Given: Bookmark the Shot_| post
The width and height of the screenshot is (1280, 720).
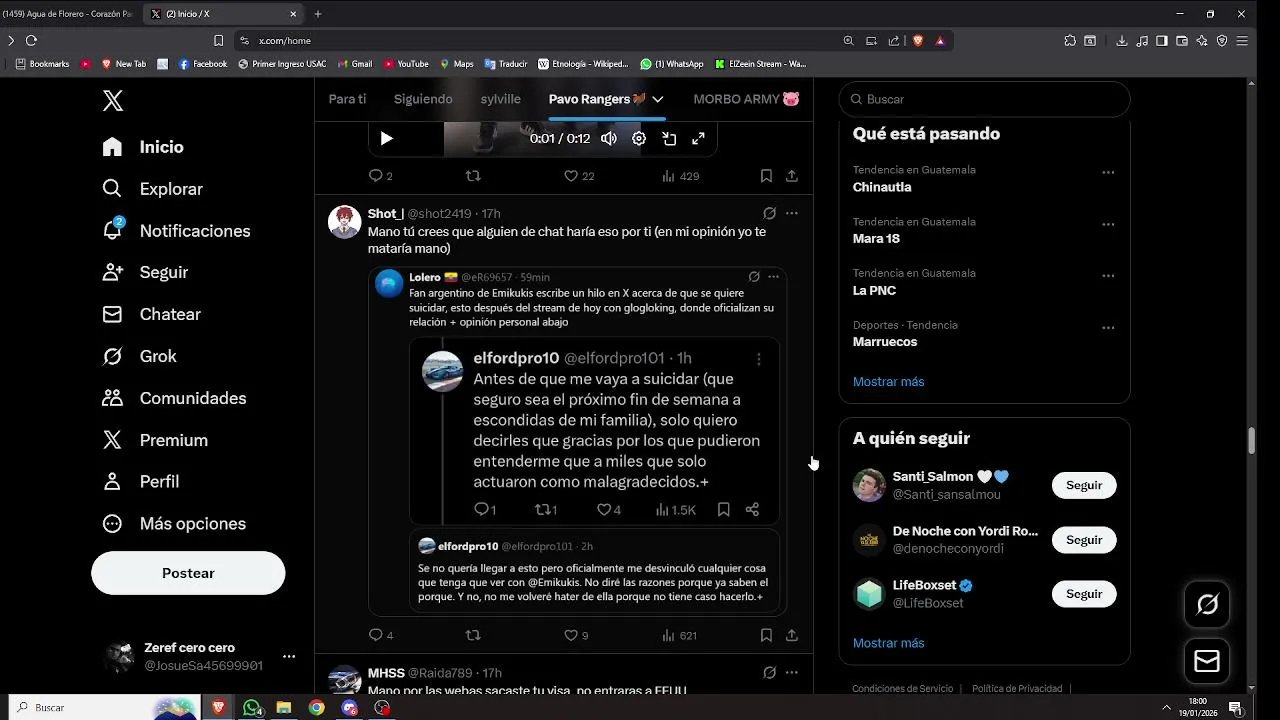Looking at the screenshot, I should click(x=766, y=635).
